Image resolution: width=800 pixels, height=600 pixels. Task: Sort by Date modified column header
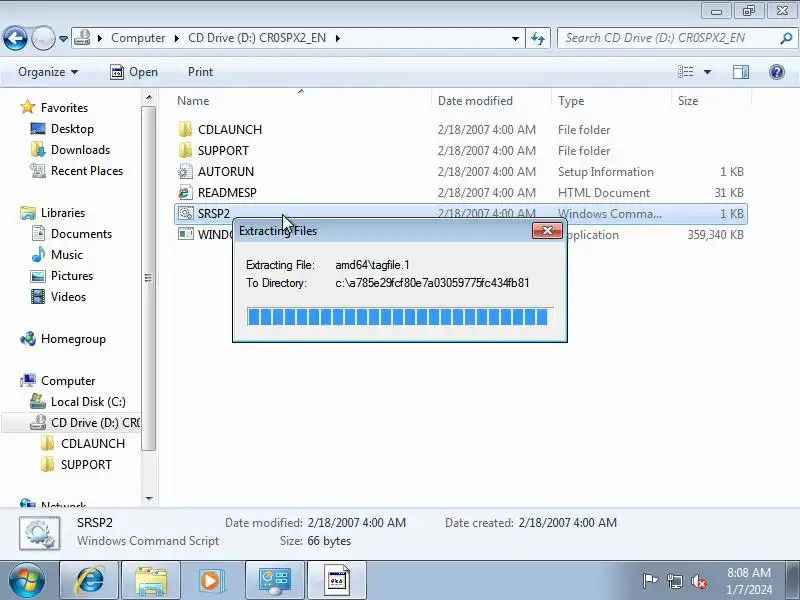click(491, 101)
